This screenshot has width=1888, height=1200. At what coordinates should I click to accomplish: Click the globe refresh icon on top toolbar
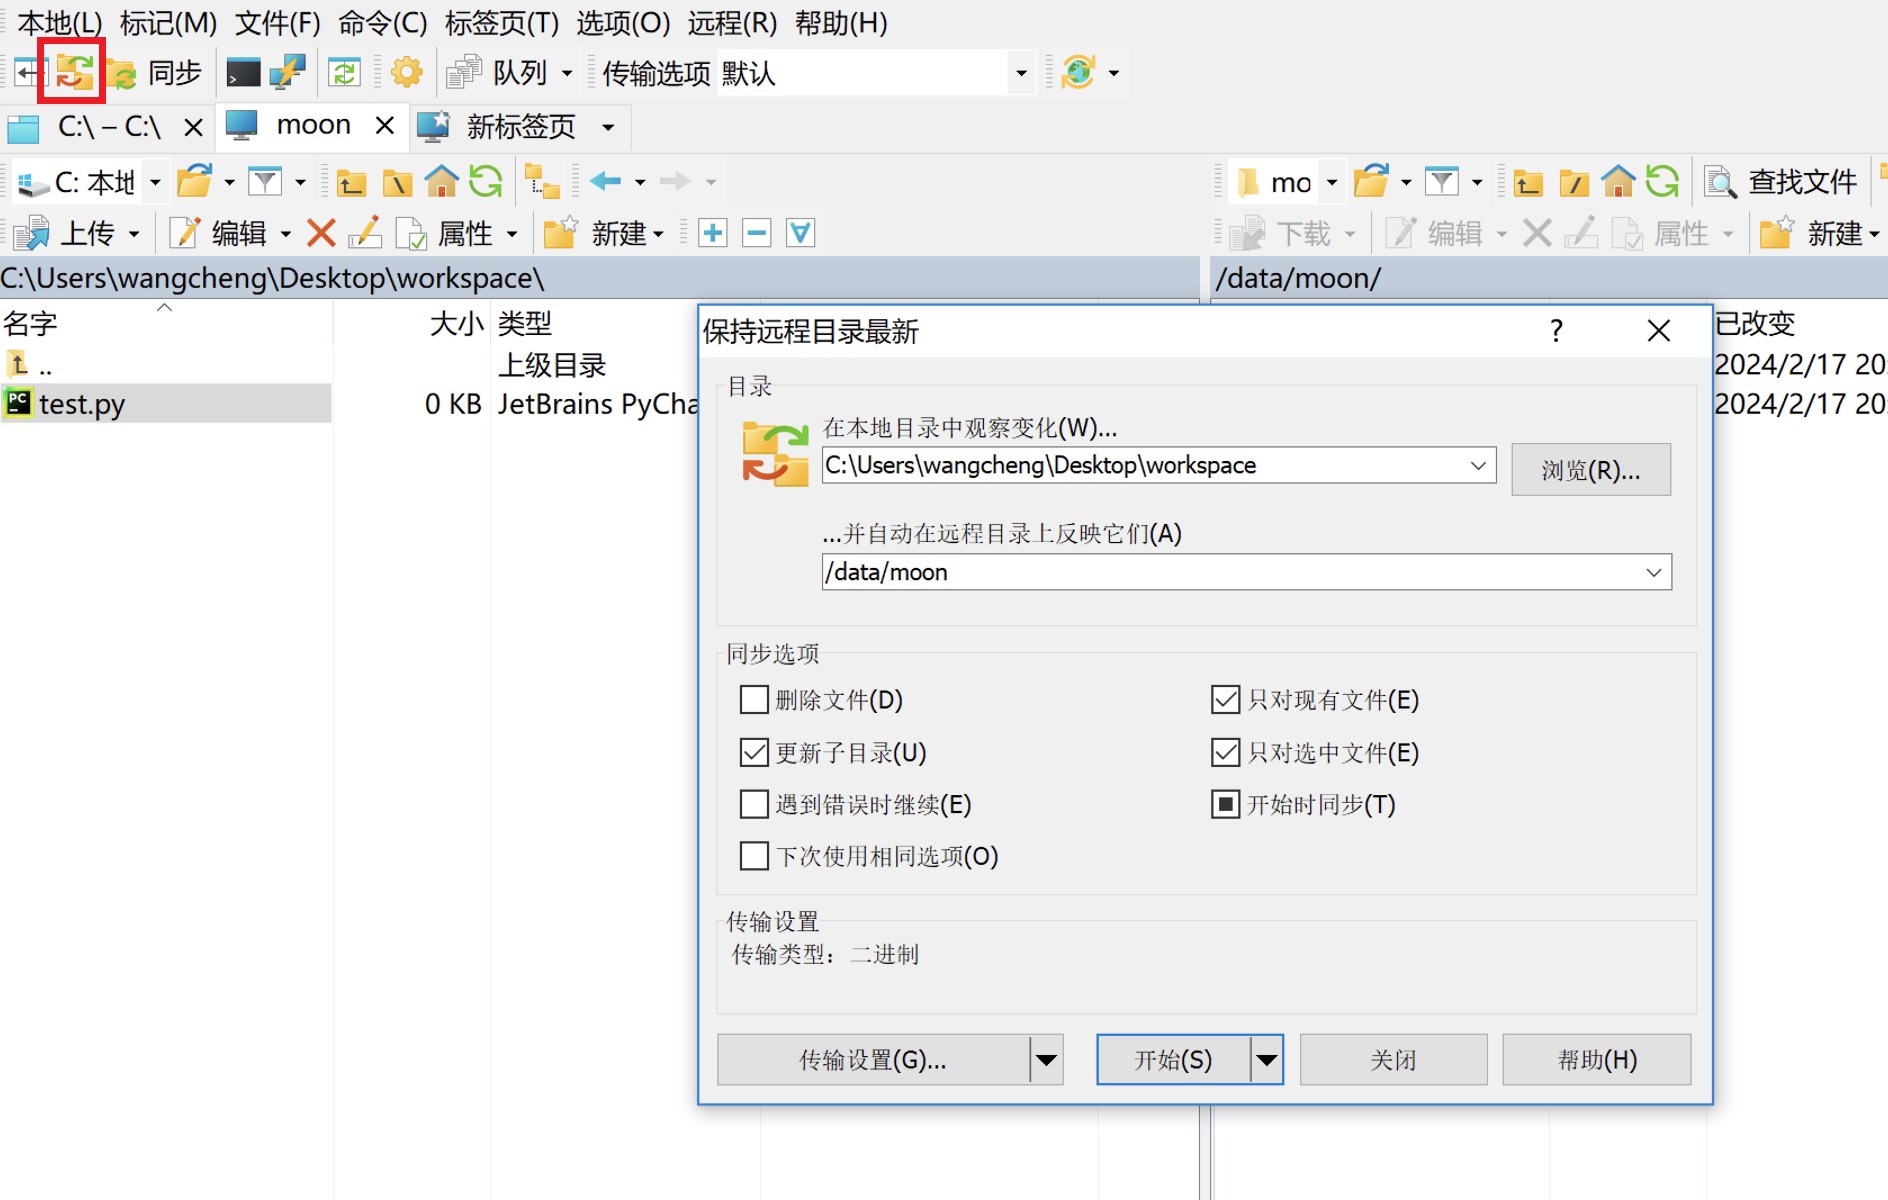[1078, 73]
